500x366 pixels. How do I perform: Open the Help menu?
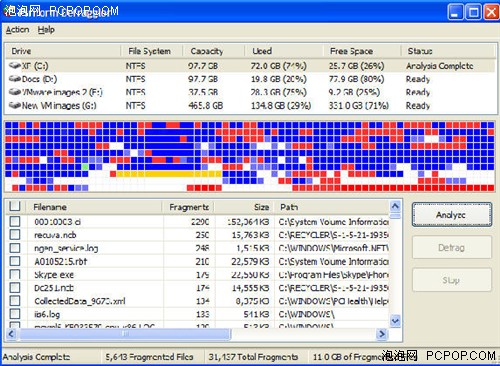46,30
